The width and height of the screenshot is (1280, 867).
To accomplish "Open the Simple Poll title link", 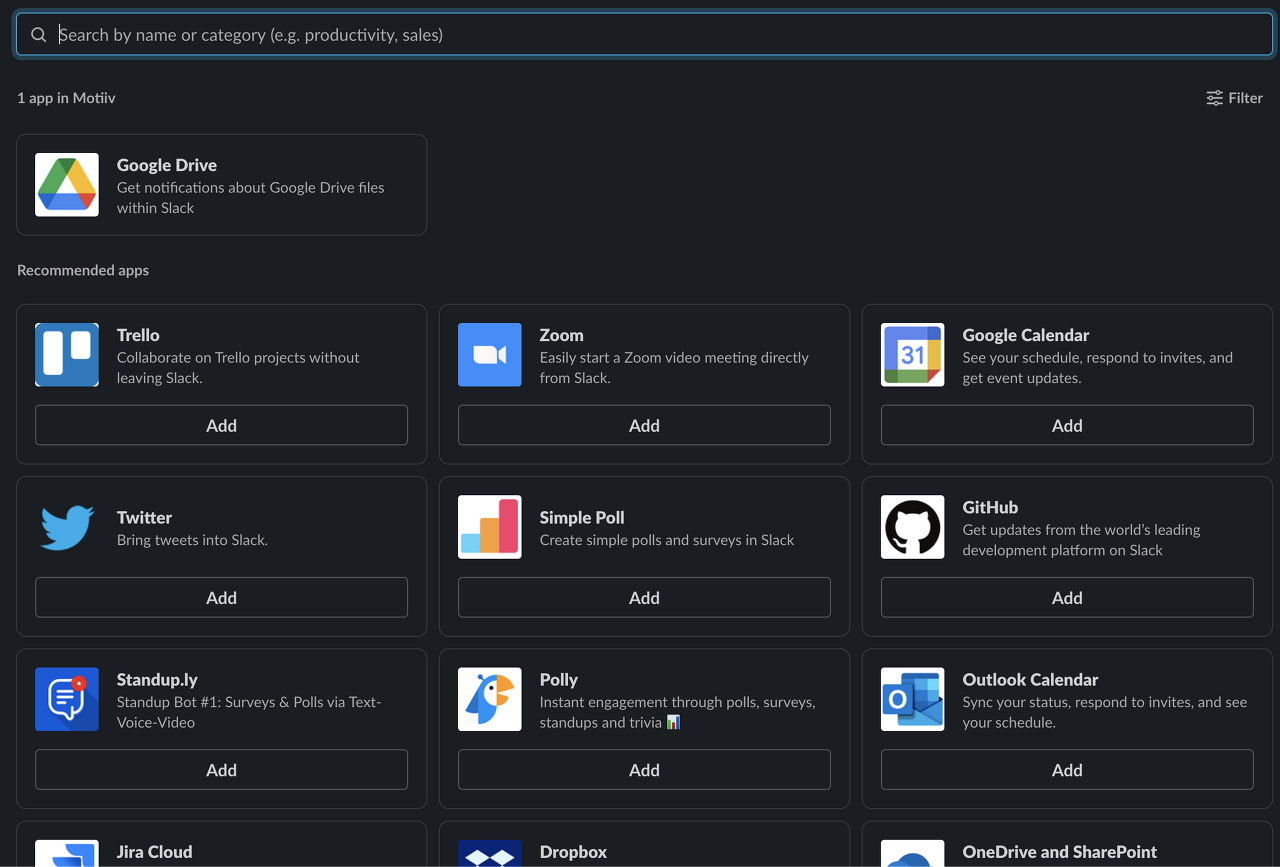I will pos(582,517).
